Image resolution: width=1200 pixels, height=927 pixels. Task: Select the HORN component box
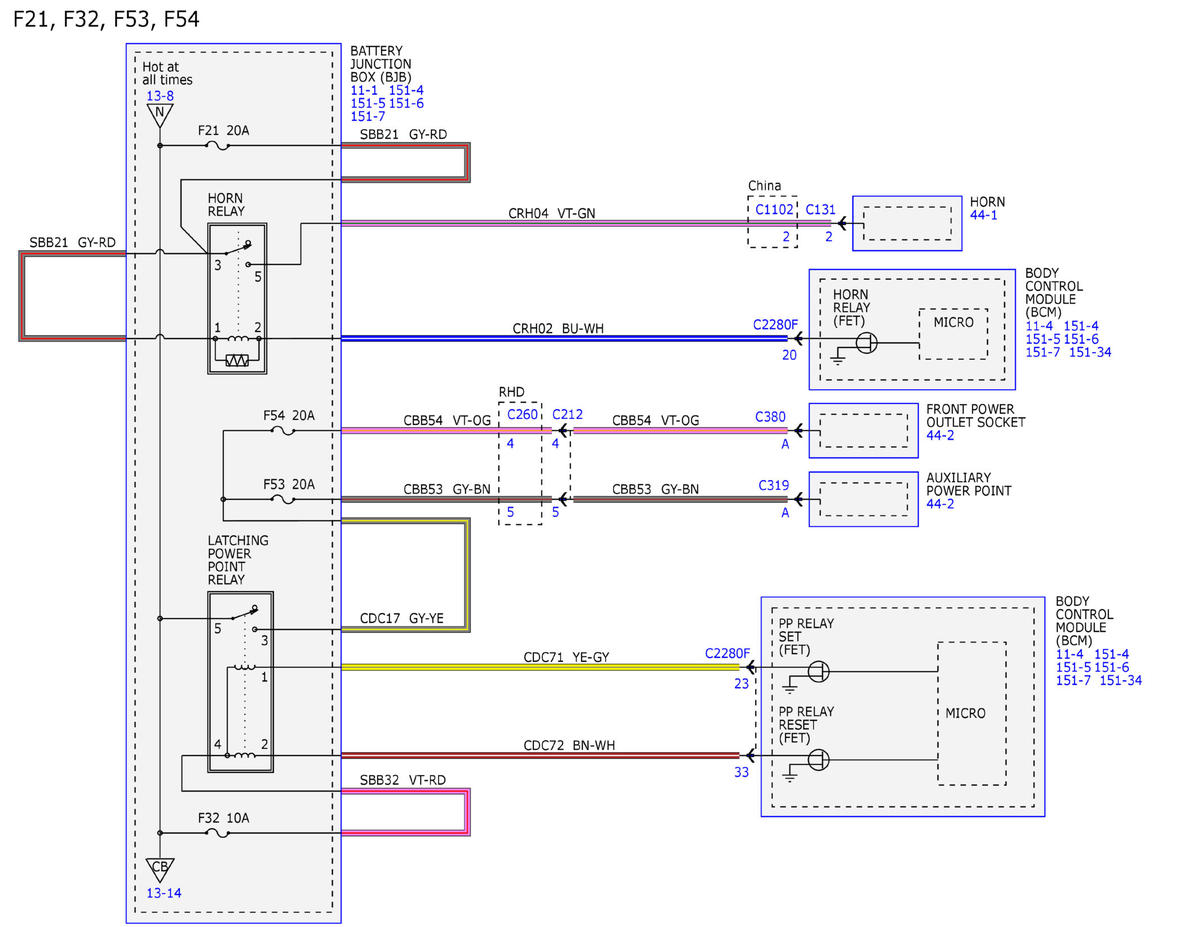coord(906,222)
